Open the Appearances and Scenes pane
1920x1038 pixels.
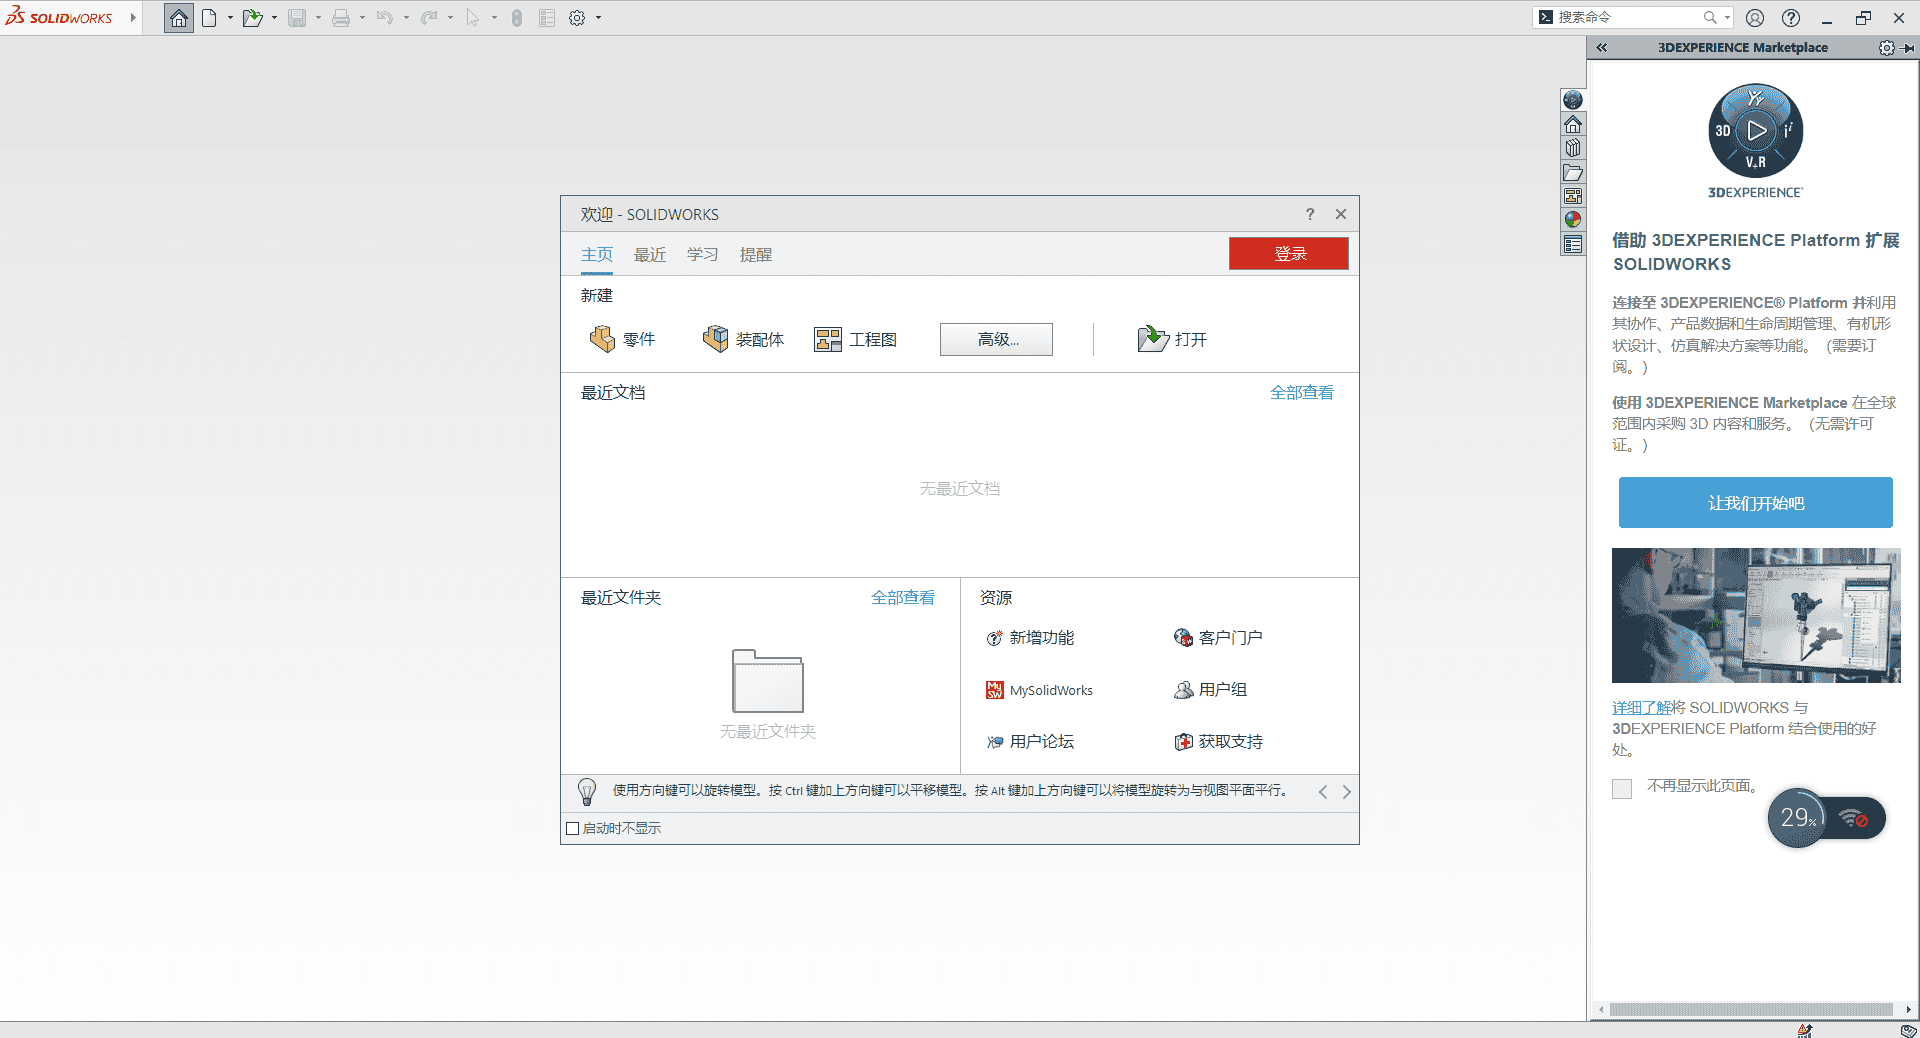[1573, 220]
